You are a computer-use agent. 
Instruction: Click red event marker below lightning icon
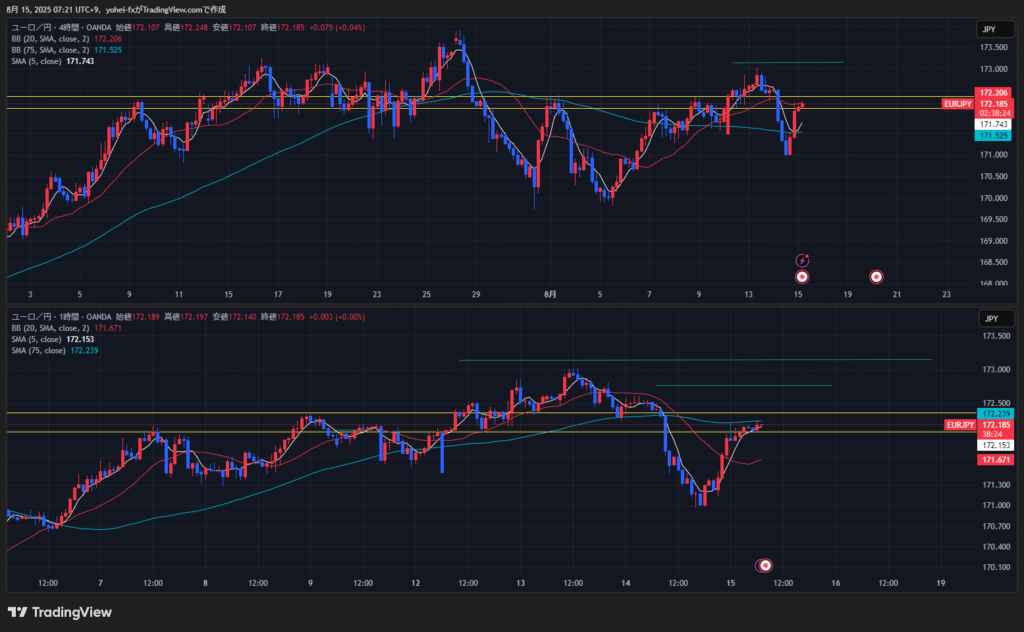(802, 276)
